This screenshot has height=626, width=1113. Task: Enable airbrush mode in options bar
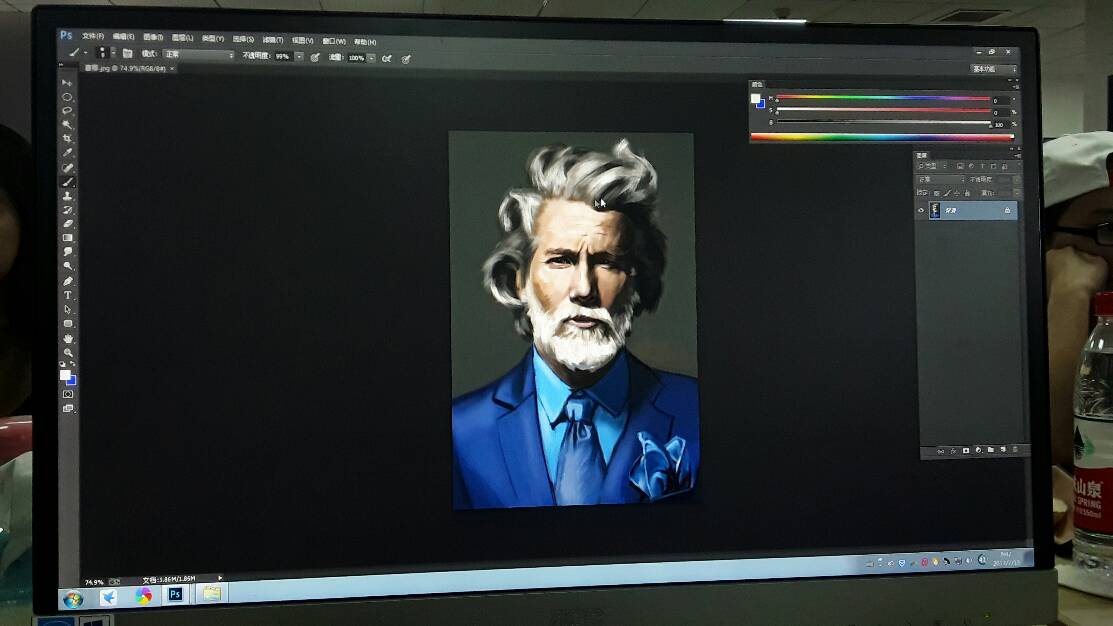387,58
